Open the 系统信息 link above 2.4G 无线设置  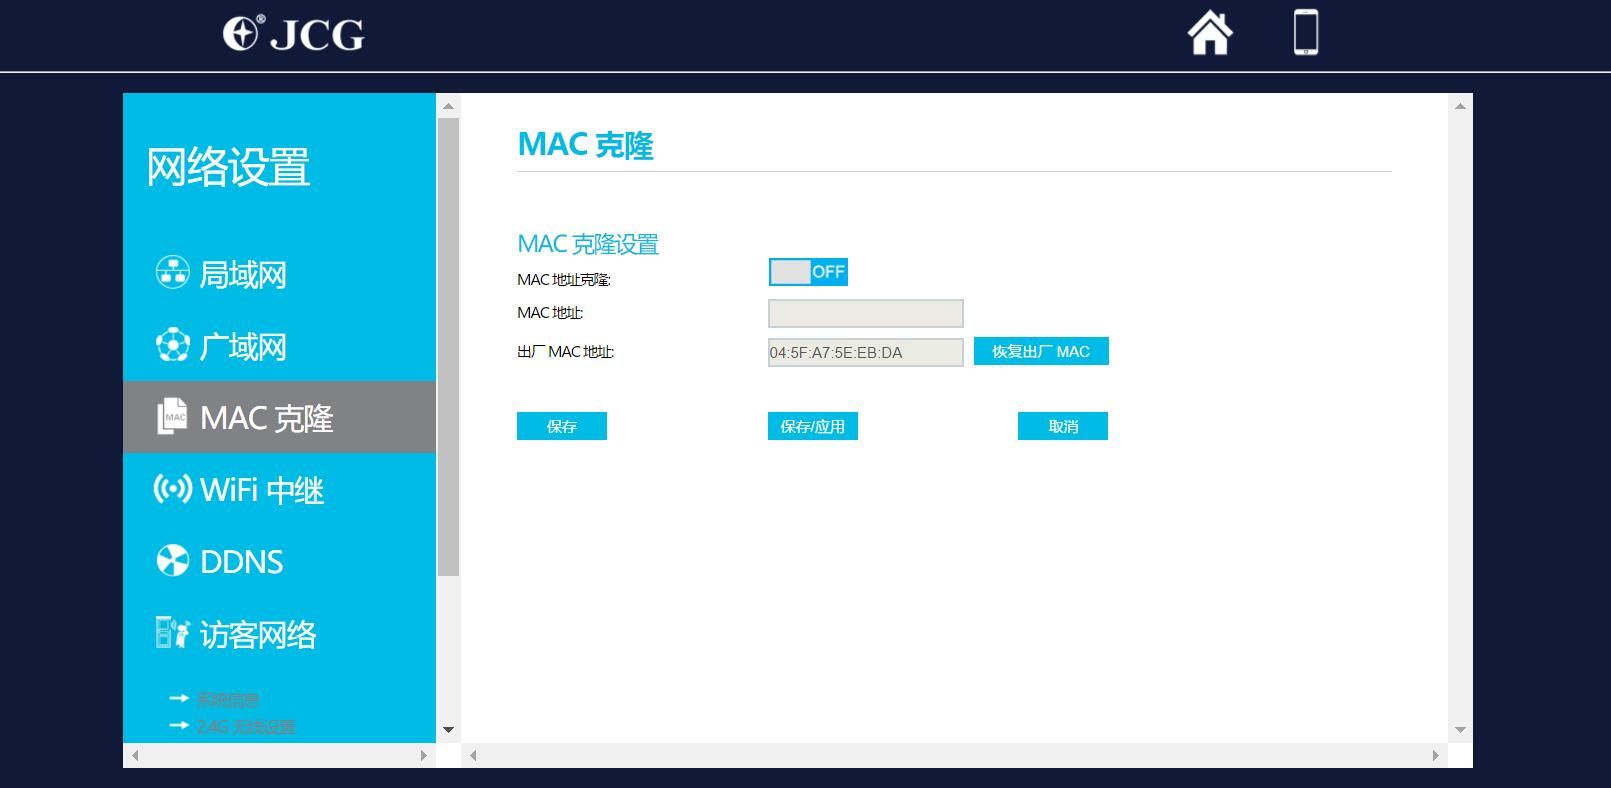pos(228,699)
